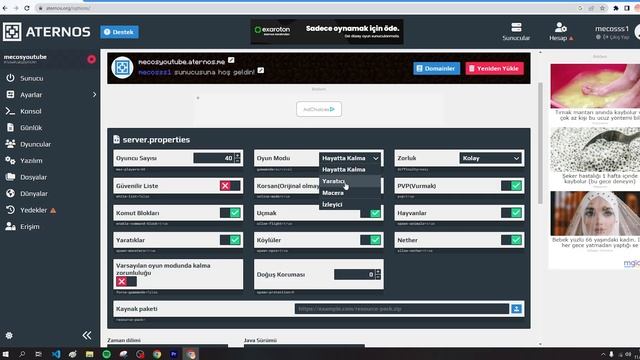Click the Yeniden Yükle button
The width and height of the screenshot is (640, 360).
click(x=494, y=69)
